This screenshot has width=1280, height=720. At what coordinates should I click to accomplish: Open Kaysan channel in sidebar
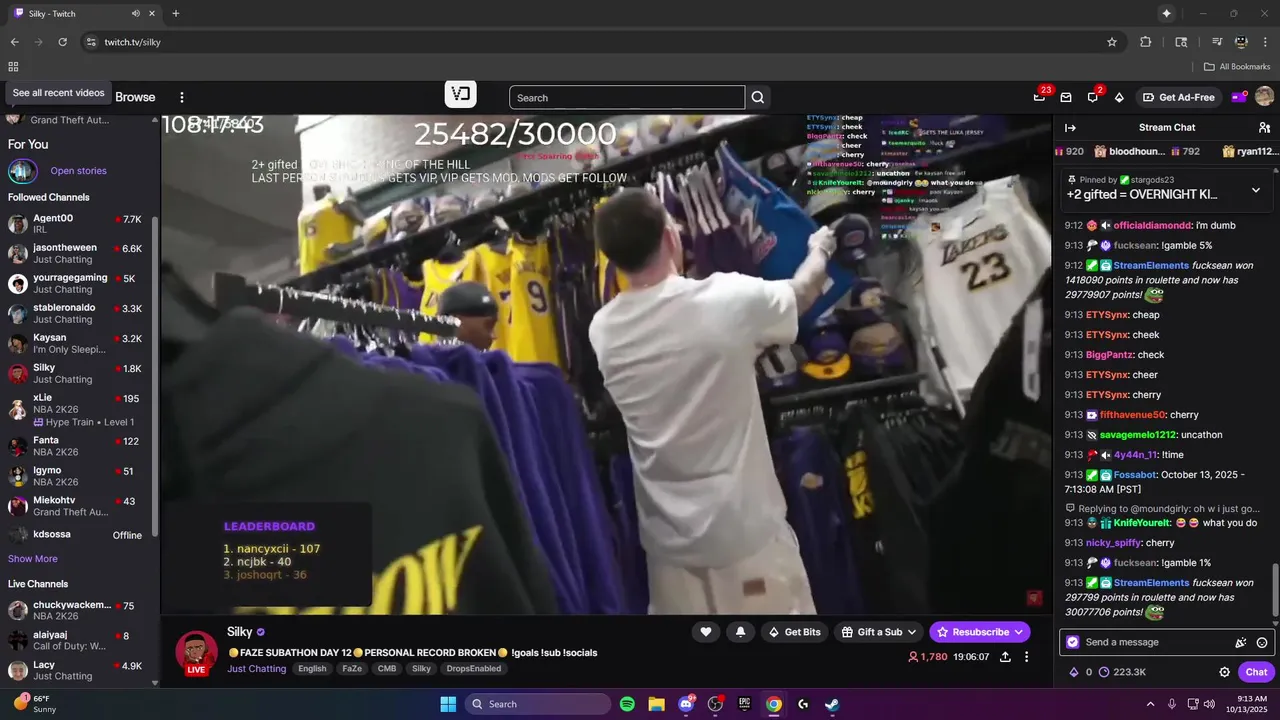[76, 344]
